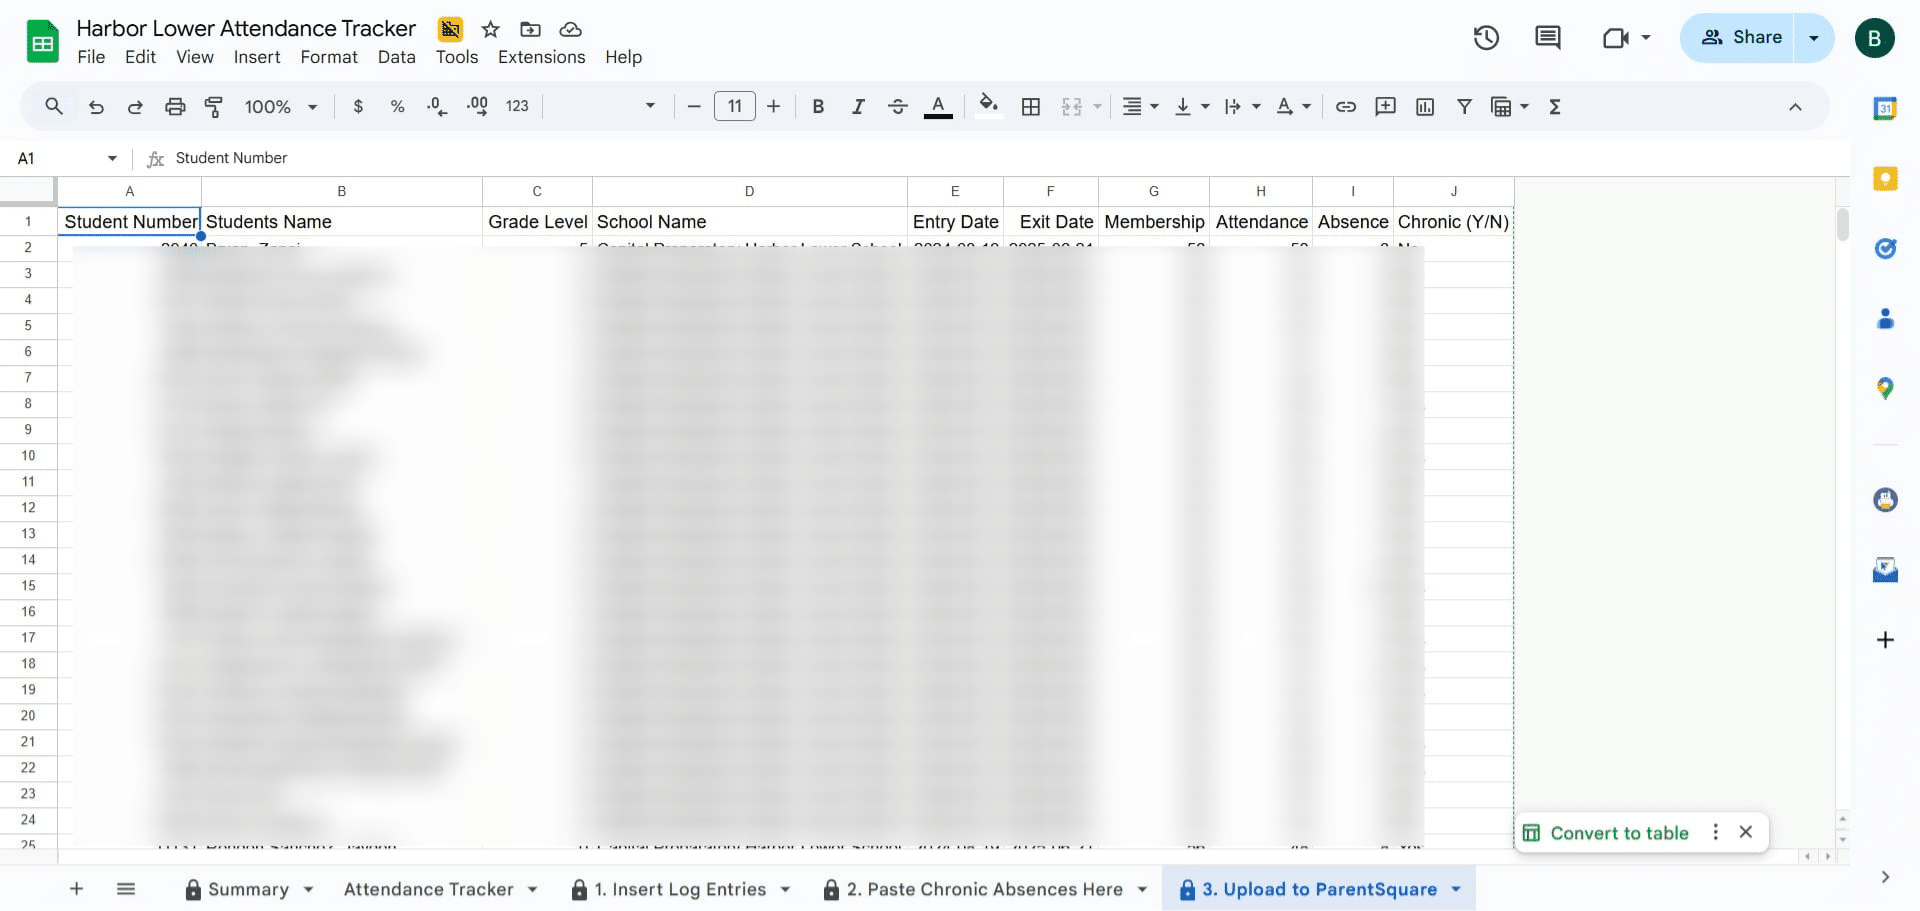Click the Insert chart icon
This screenshot has width=1920, height=911.
tap(1425, 106)
